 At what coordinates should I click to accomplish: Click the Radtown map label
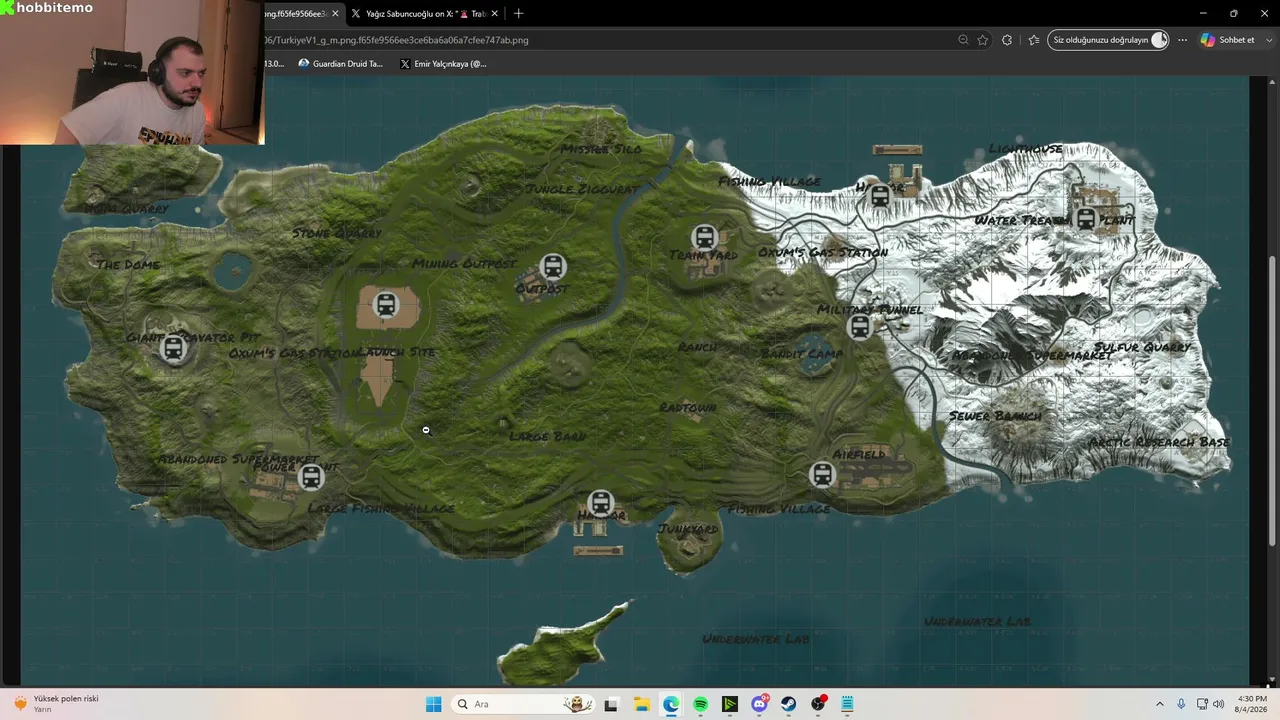[688, 408]
